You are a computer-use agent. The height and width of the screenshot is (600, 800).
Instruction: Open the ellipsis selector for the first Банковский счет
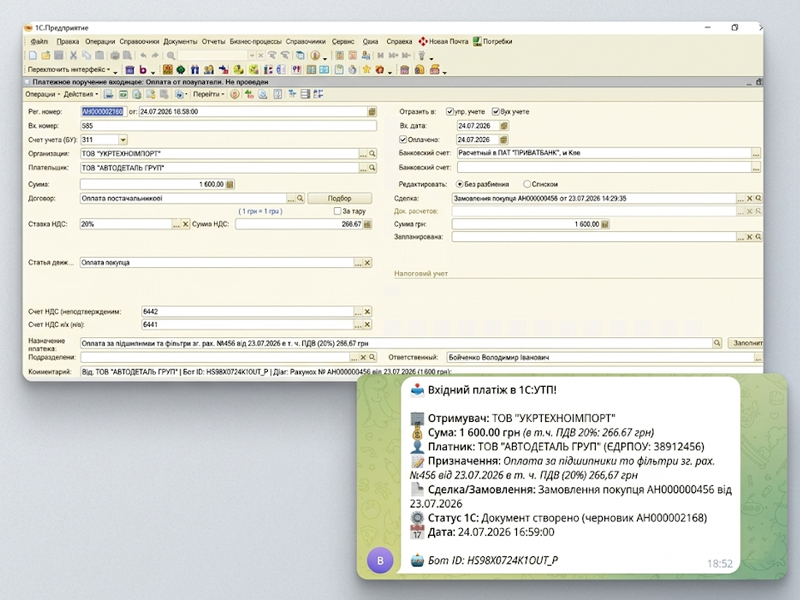pos(756,153)
